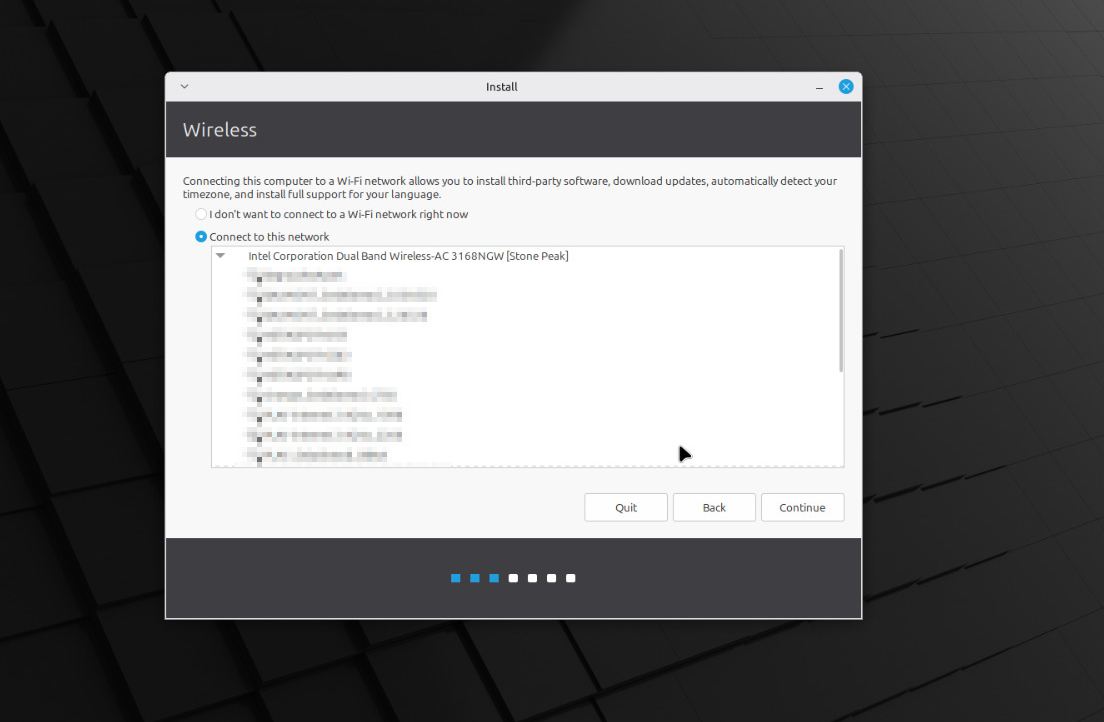Screen dimensions: 1104x722
Task: Select "I don't want to connect" radio option
Action: (x=201, y=214)
